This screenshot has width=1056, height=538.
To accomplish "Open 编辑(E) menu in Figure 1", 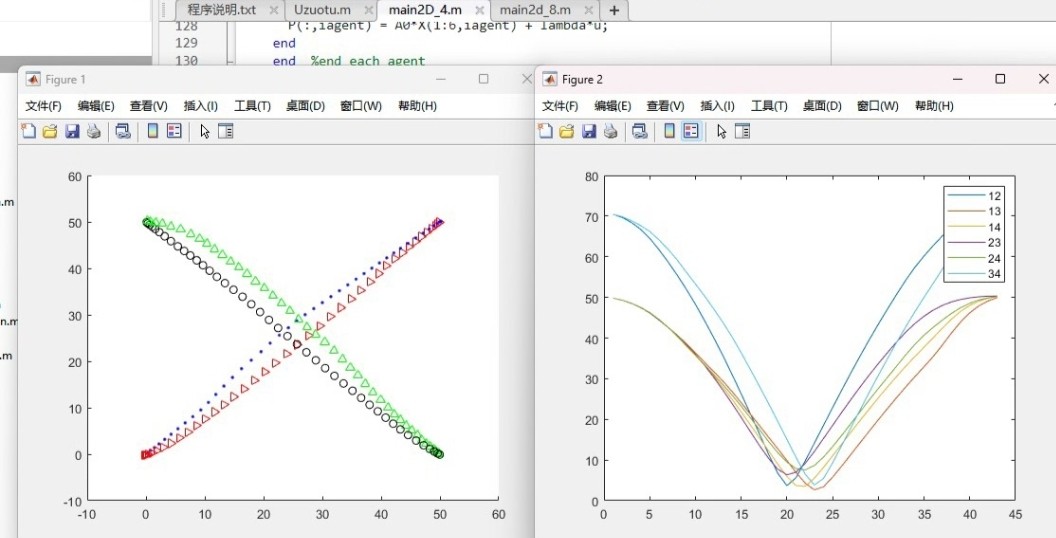I will point(96,106).
